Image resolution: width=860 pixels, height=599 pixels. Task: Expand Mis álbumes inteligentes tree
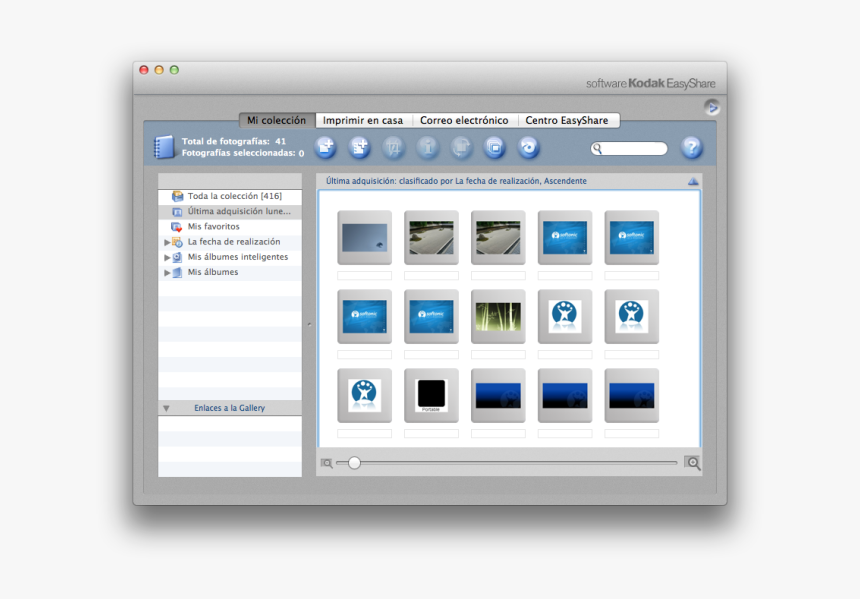(x=167, y=257)
